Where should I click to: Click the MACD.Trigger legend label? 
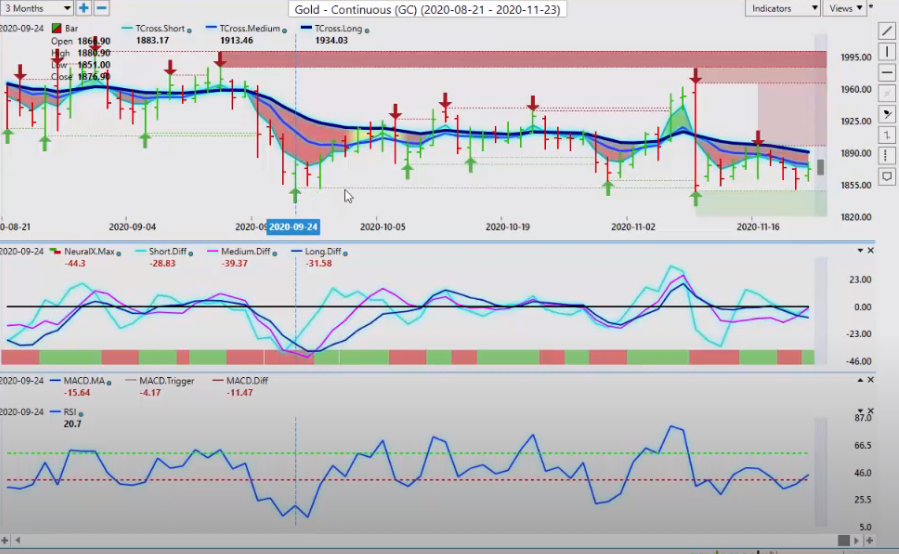point(166,380)
